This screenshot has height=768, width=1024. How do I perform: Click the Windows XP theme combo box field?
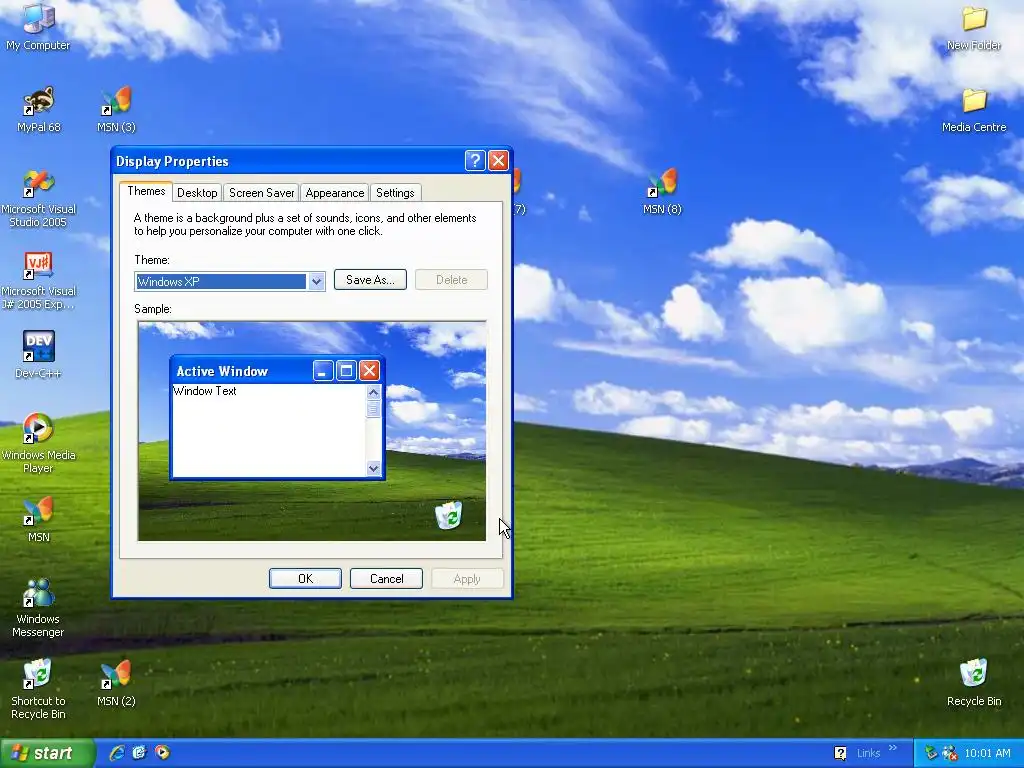[x=230, y=281]
